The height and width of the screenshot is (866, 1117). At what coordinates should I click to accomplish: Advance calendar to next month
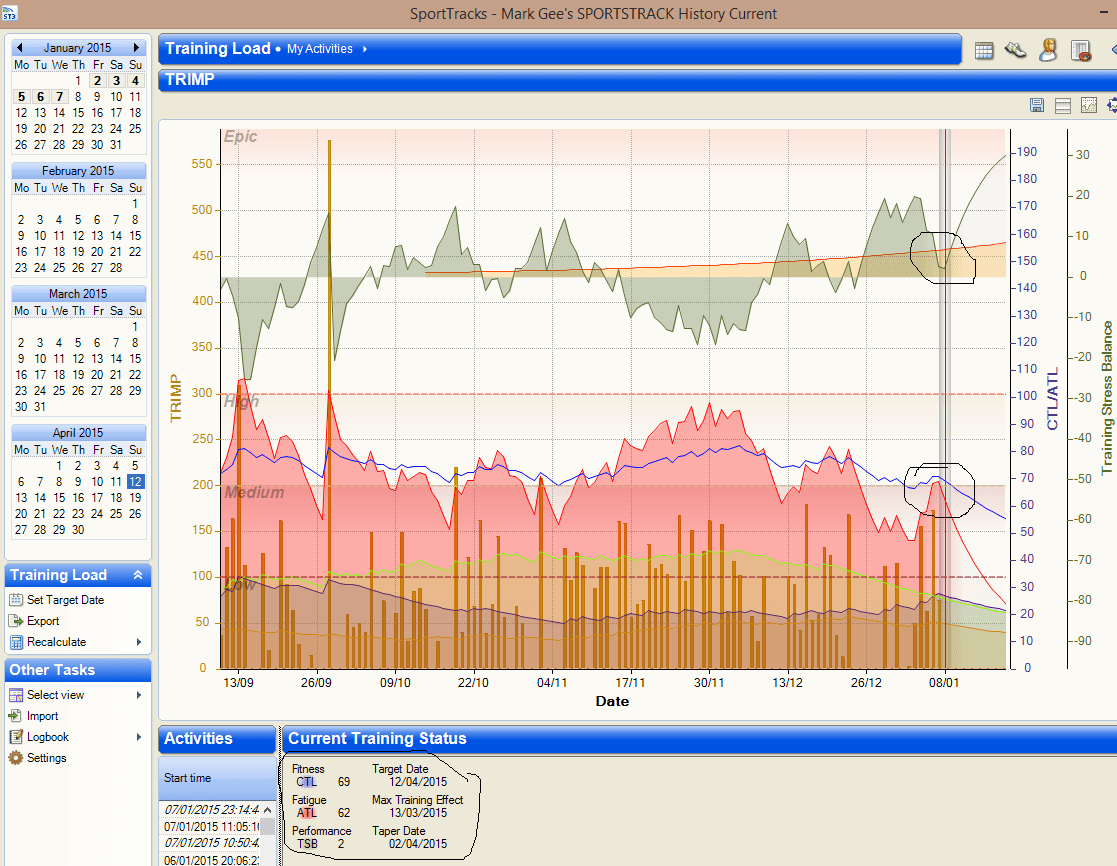[x=137, y=48]
